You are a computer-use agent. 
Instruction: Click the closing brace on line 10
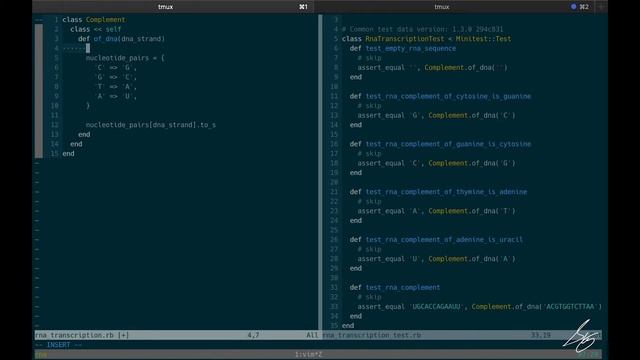(x=88, y=106)
